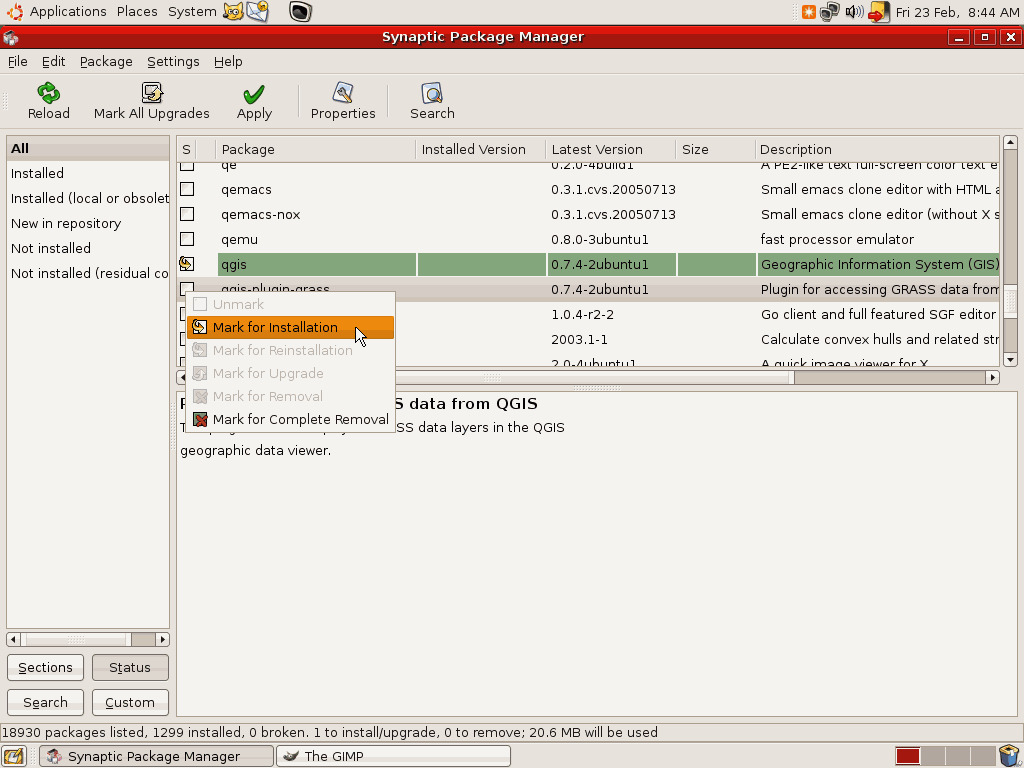Click the Status filter button
This screenshot has width=1024, height=768.
(x=130, y=667)
